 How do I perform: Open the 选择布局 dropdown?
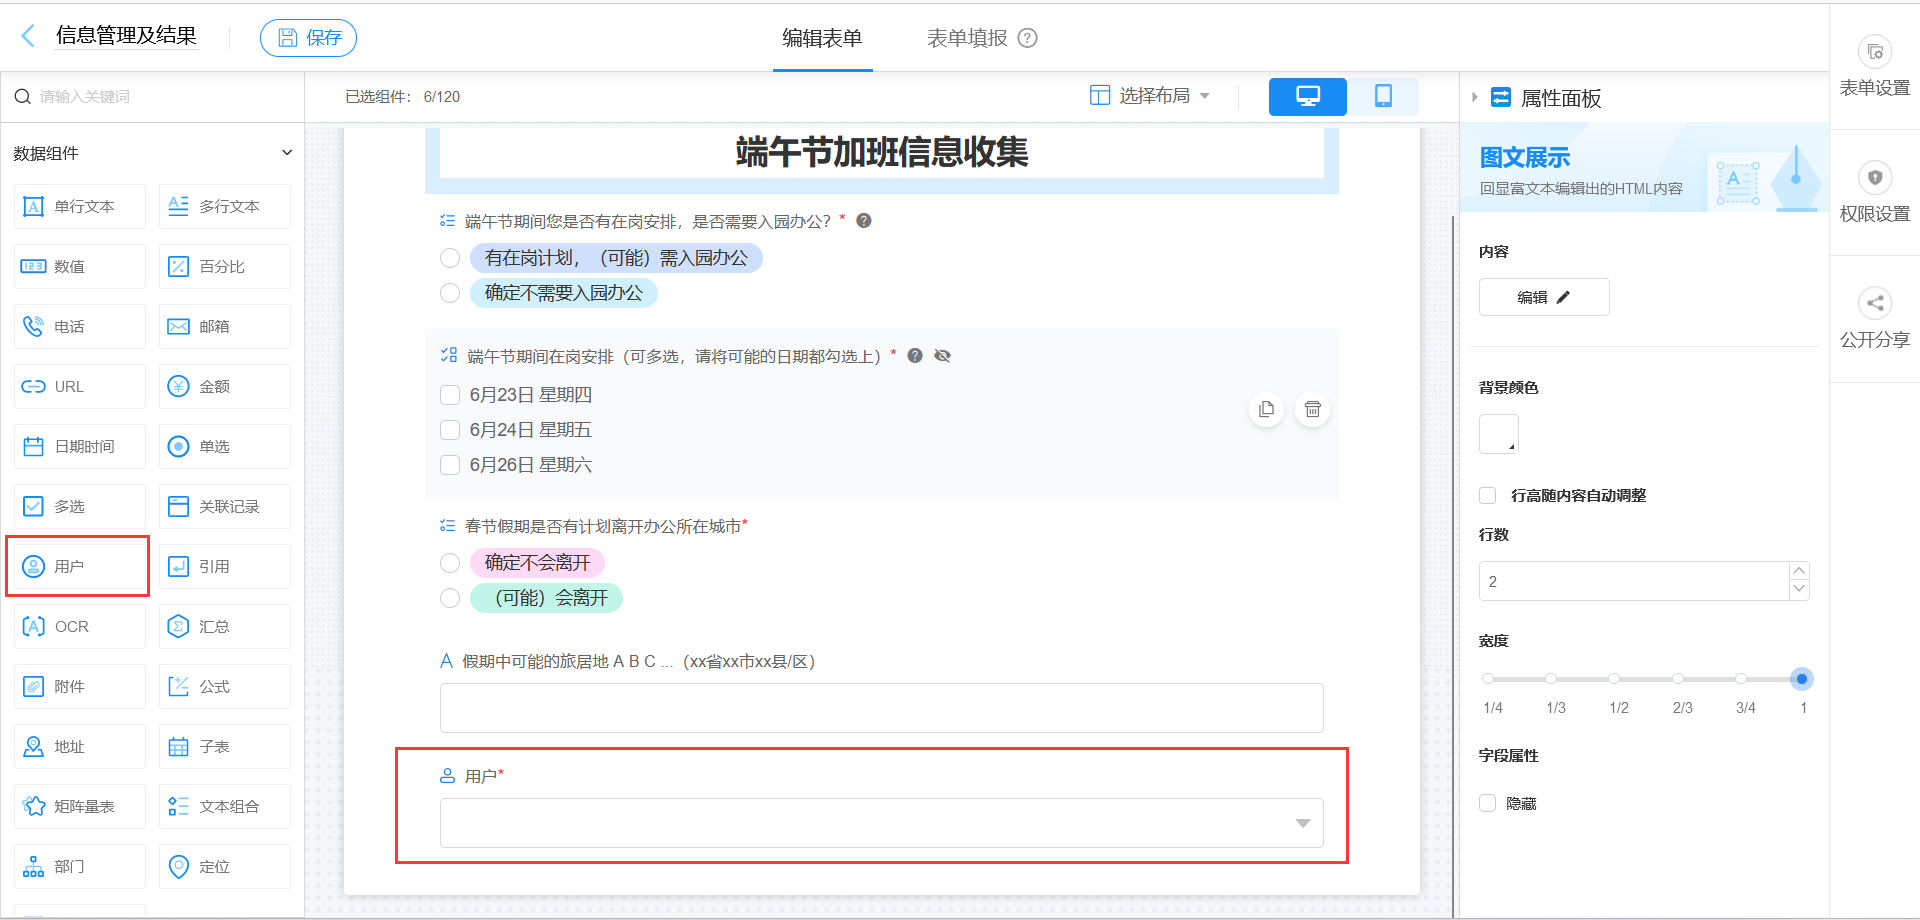pyautogui.click(x=1150, y=96)
